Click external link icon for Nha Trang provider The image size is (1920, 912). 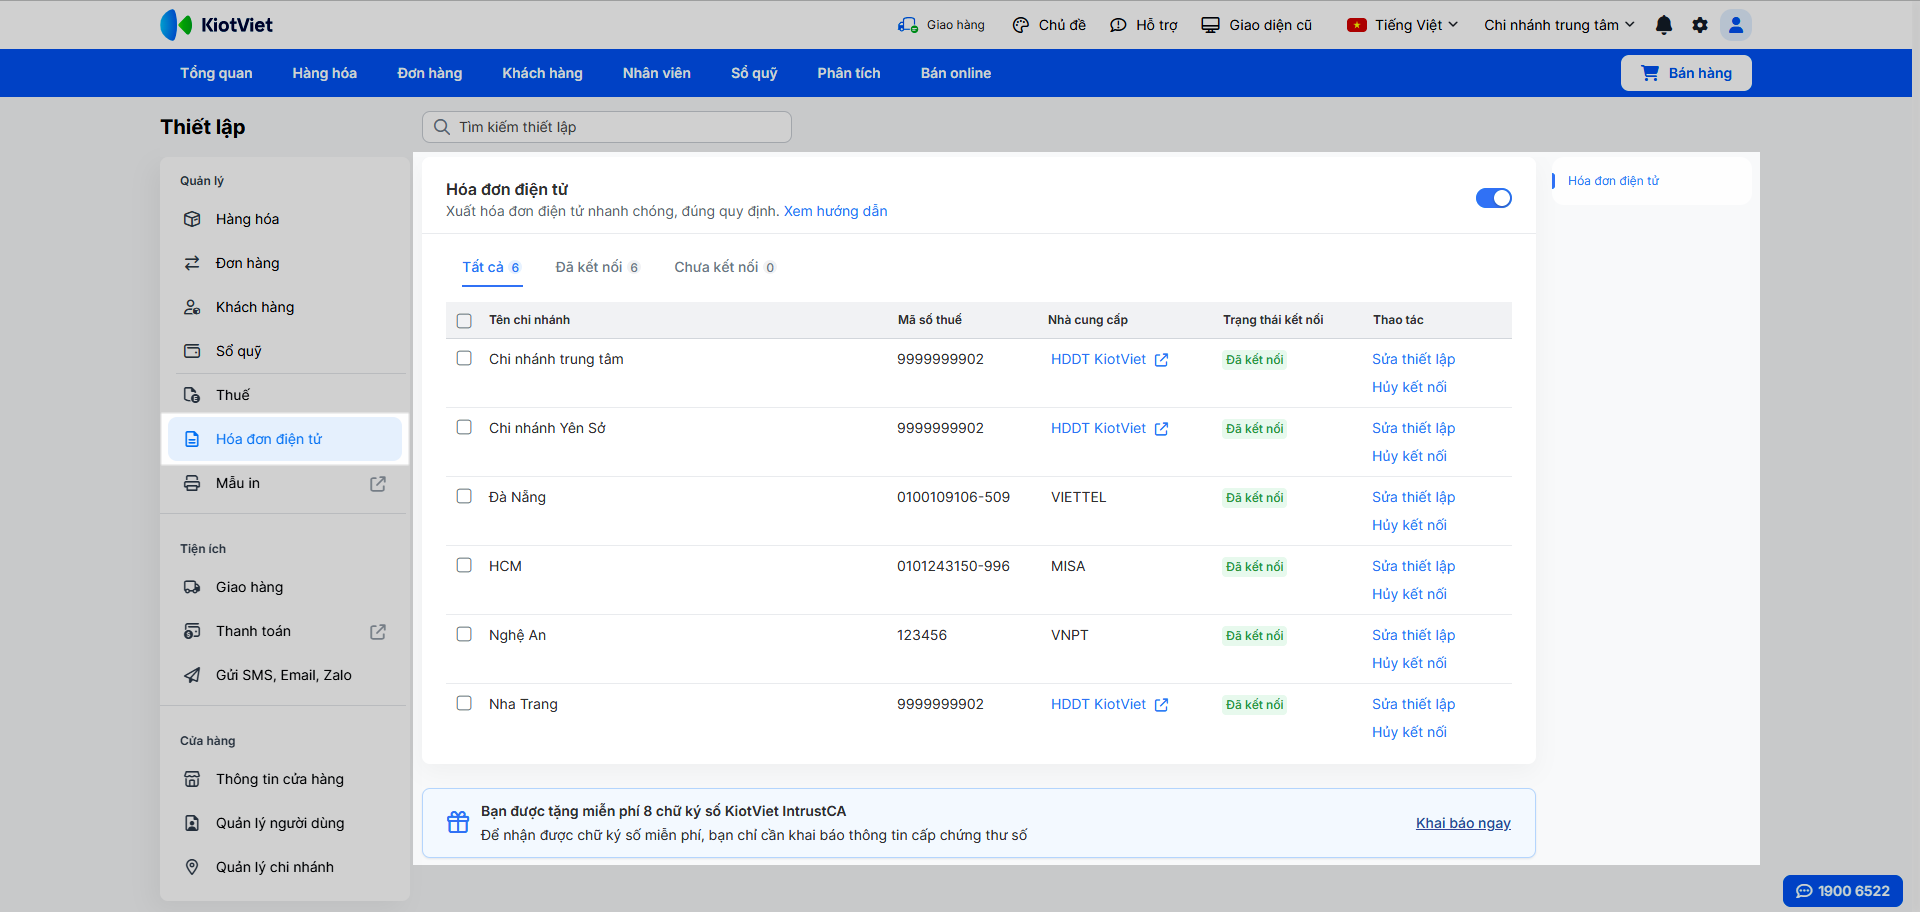[x=1161, y=705]
